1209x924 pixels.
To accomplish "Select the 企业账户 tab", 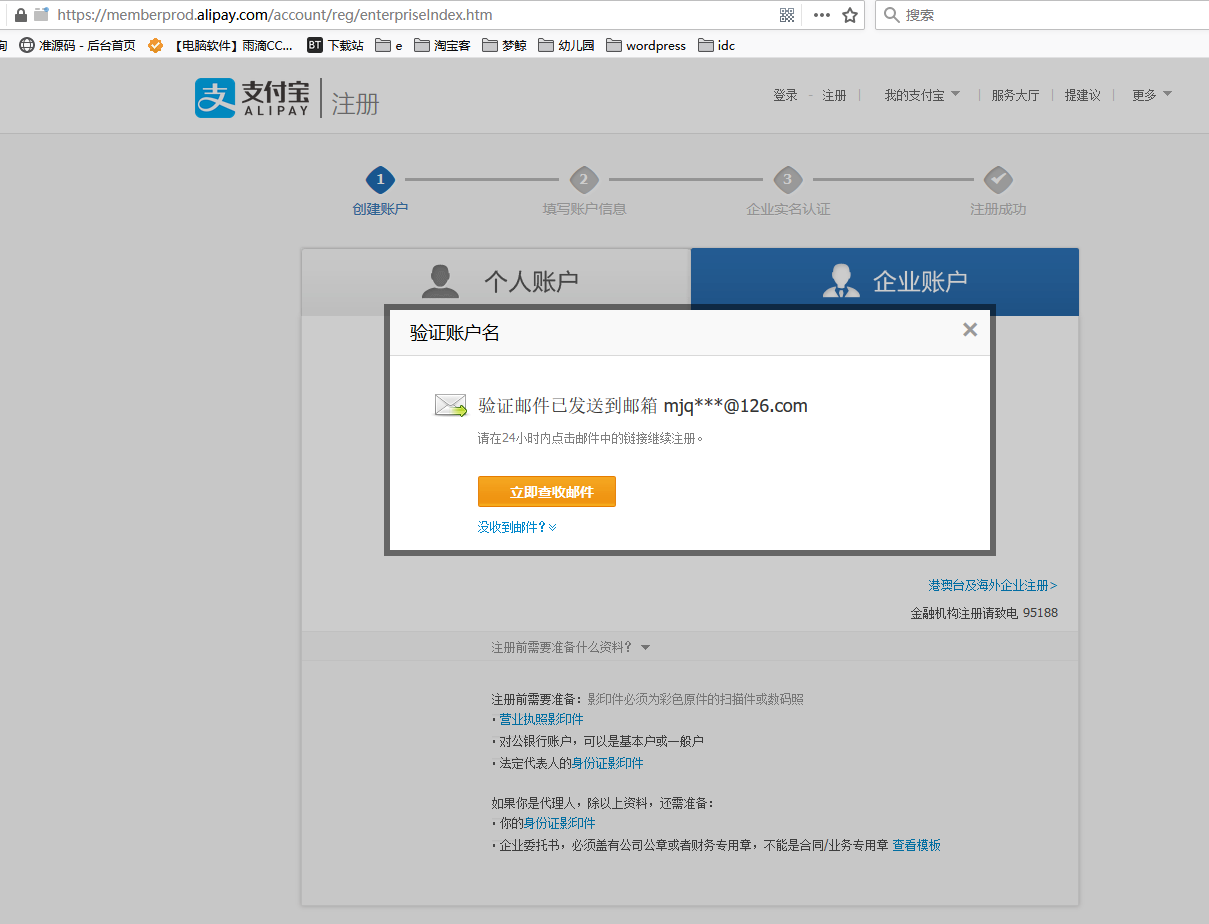I will pos(885,281).
